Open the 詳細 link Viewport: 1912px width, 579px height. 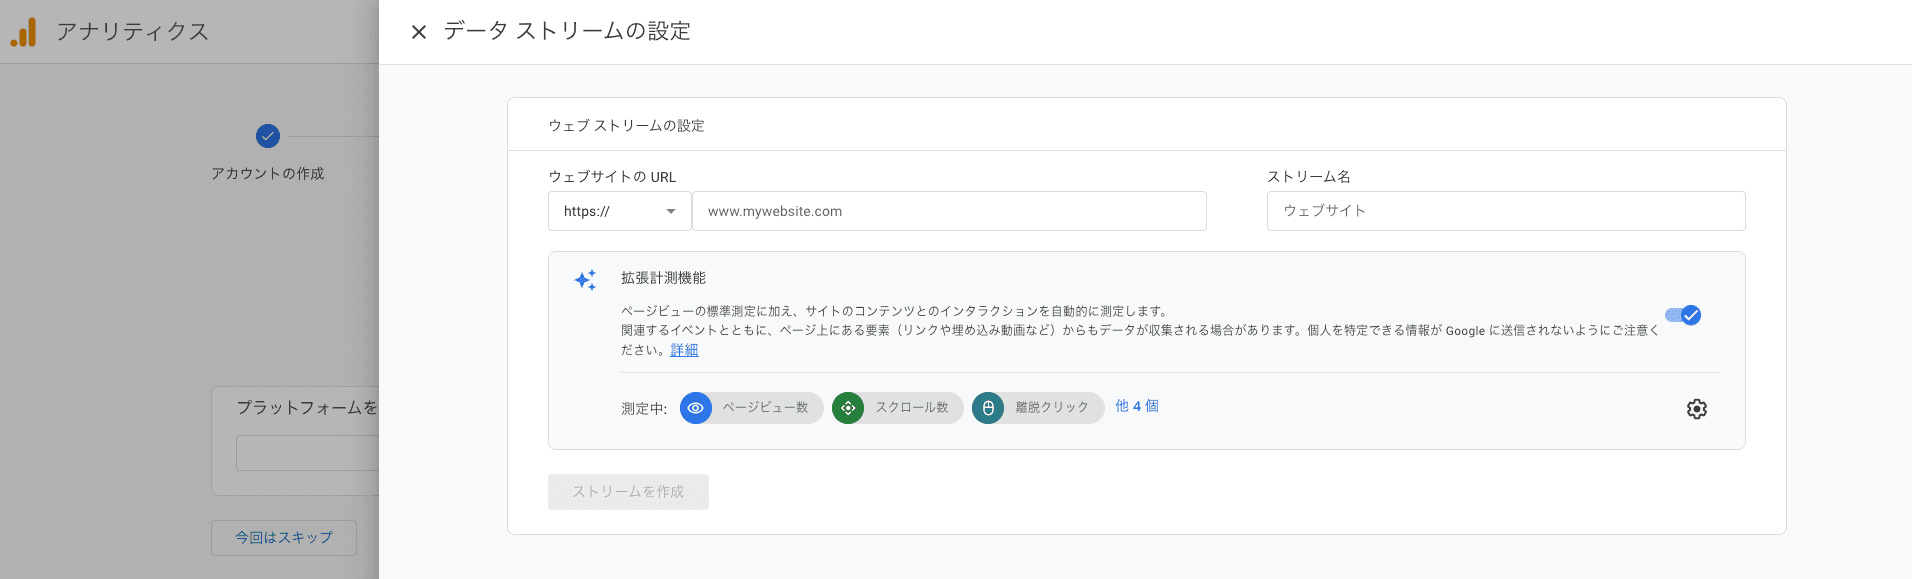pyautogui.click(x=684, y=350)
